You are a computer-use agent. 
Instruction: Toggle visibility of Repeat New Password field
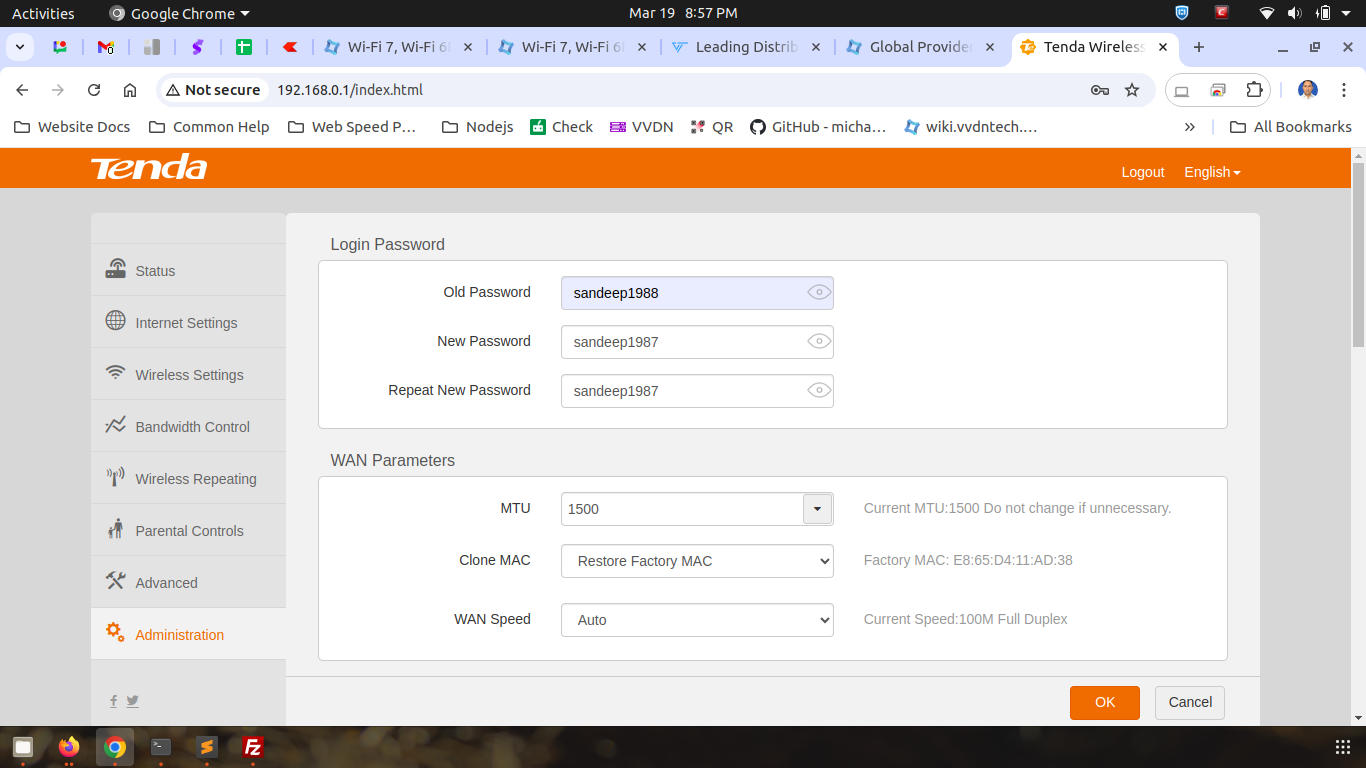[x=818, y=391]
